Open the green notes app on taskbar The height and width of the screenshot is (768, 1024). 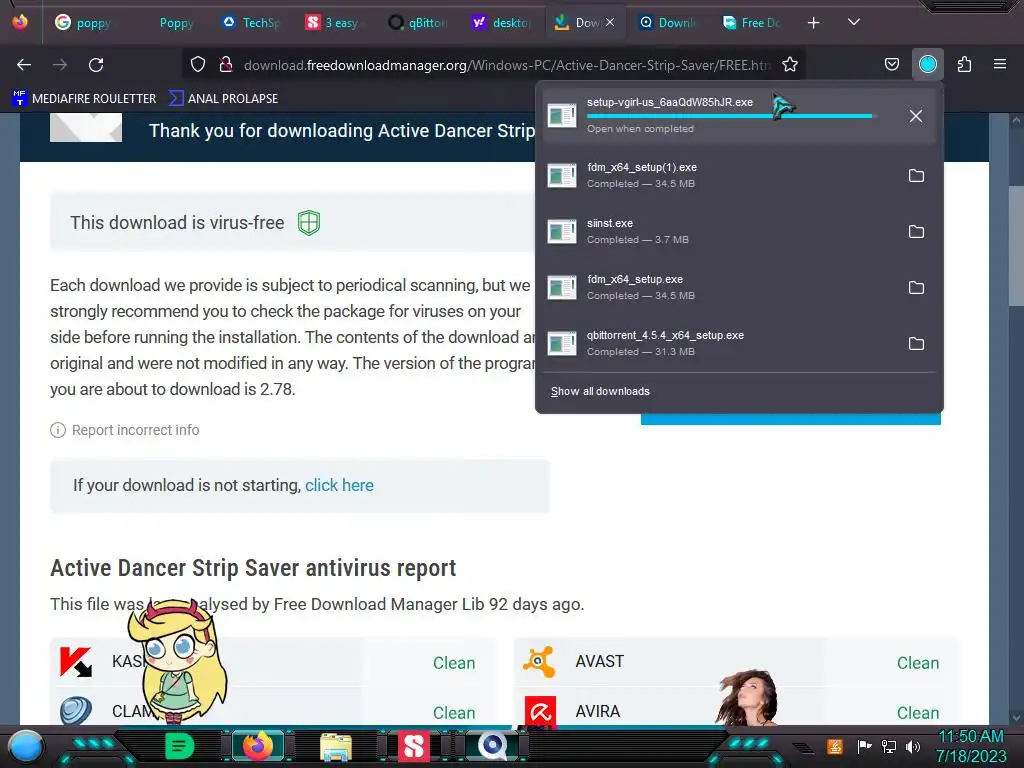[x=179, y=746]
